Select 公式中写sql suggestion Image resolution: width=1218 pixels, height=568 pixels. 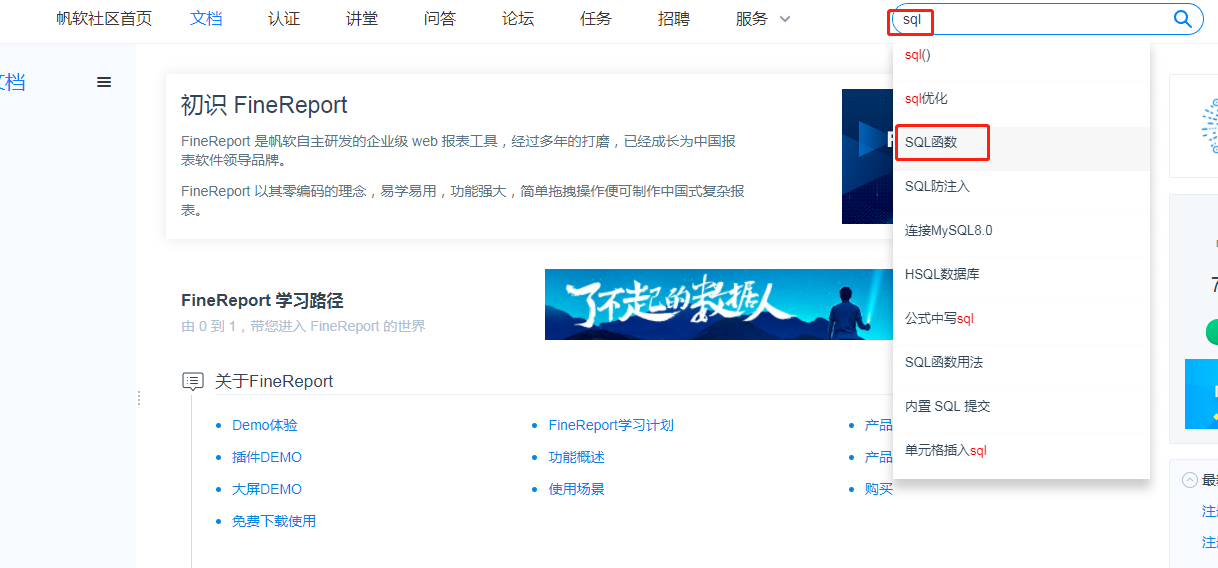coord(1021,318)
